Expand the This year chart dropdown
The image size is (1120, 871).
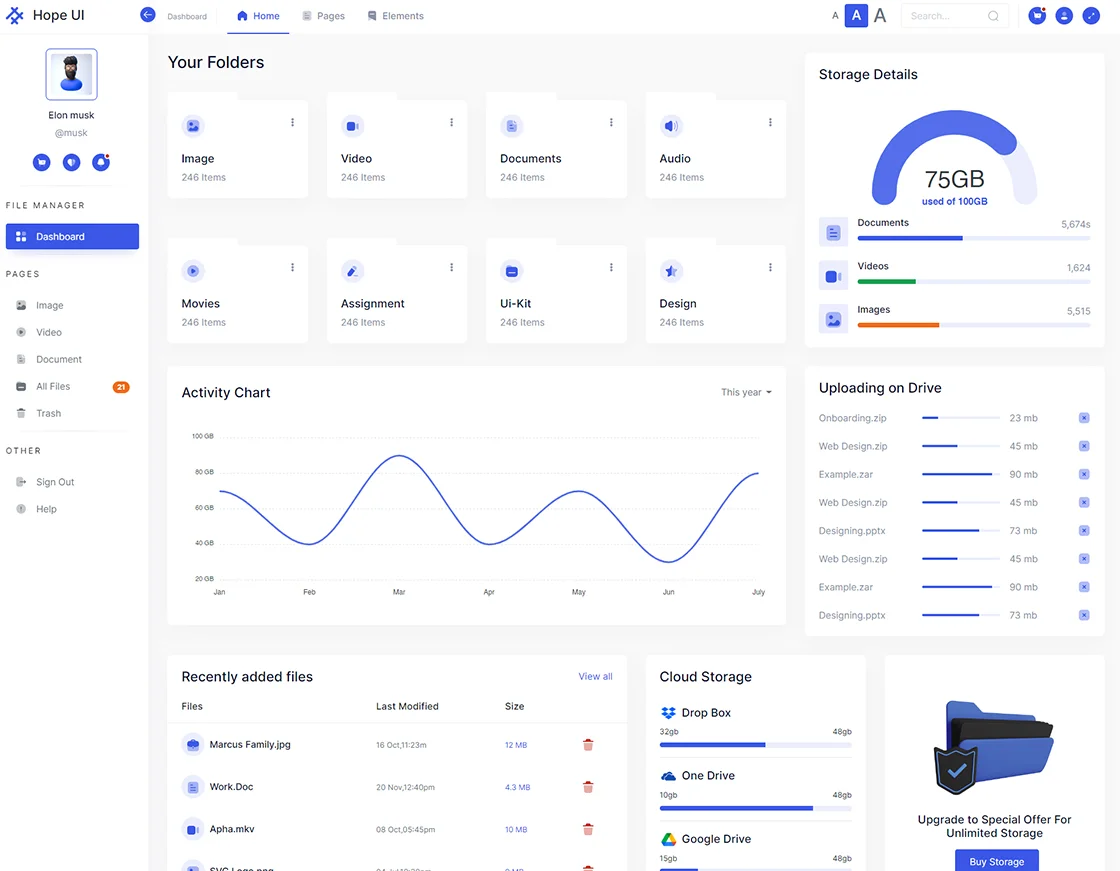(746, 393)
